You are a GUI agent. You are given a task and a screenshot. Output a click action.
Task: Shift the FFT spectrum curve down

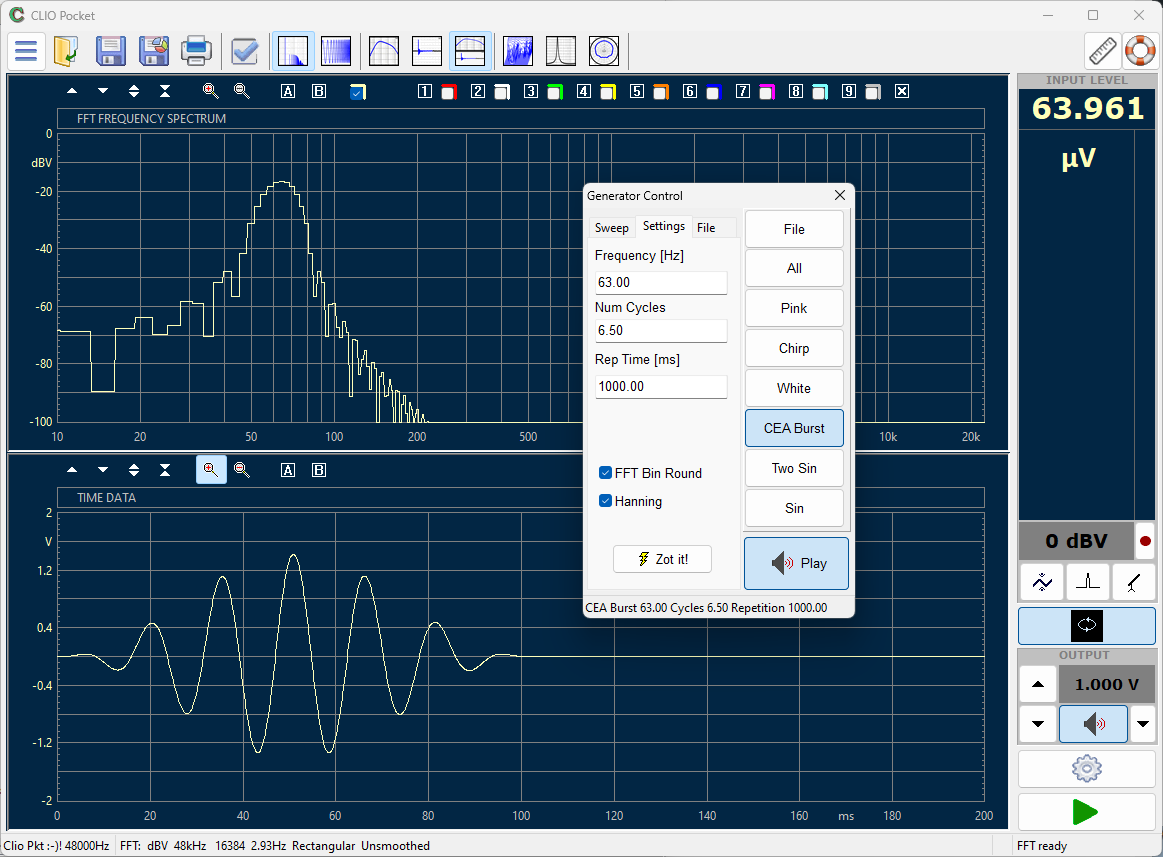103,91
